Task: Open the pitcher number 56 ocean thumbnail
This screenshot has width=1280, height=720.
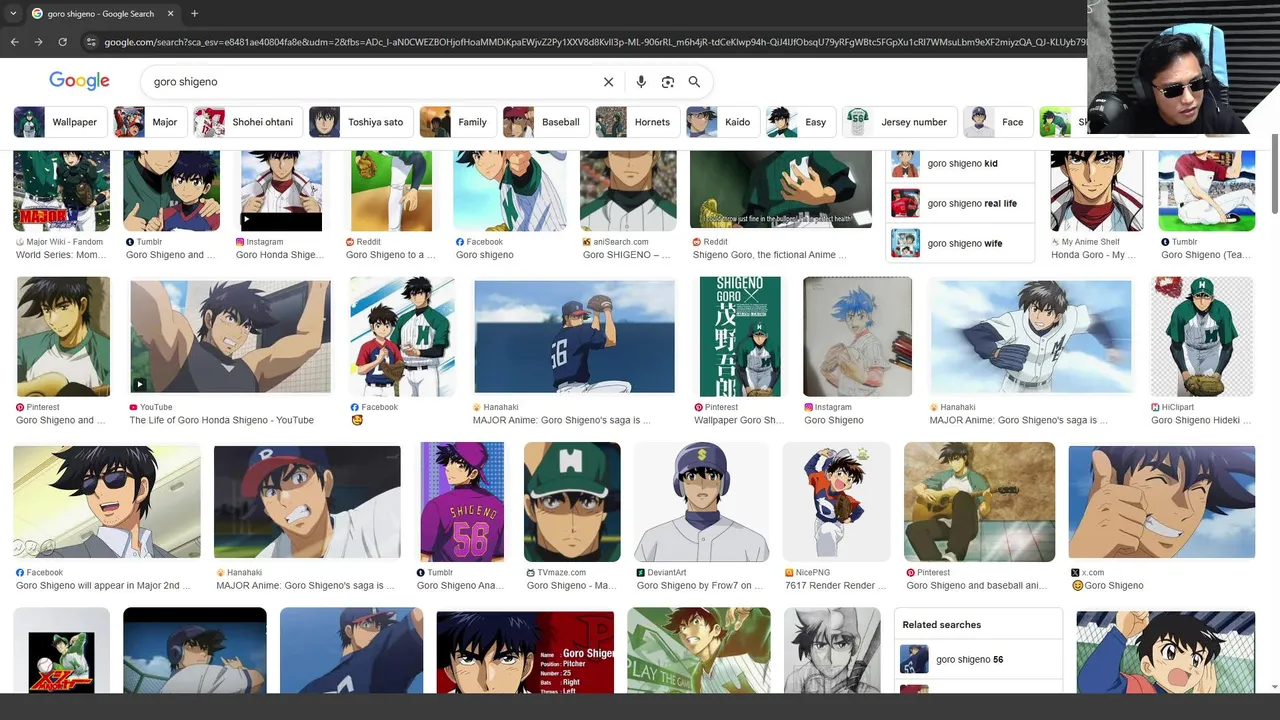Action: 574,336
